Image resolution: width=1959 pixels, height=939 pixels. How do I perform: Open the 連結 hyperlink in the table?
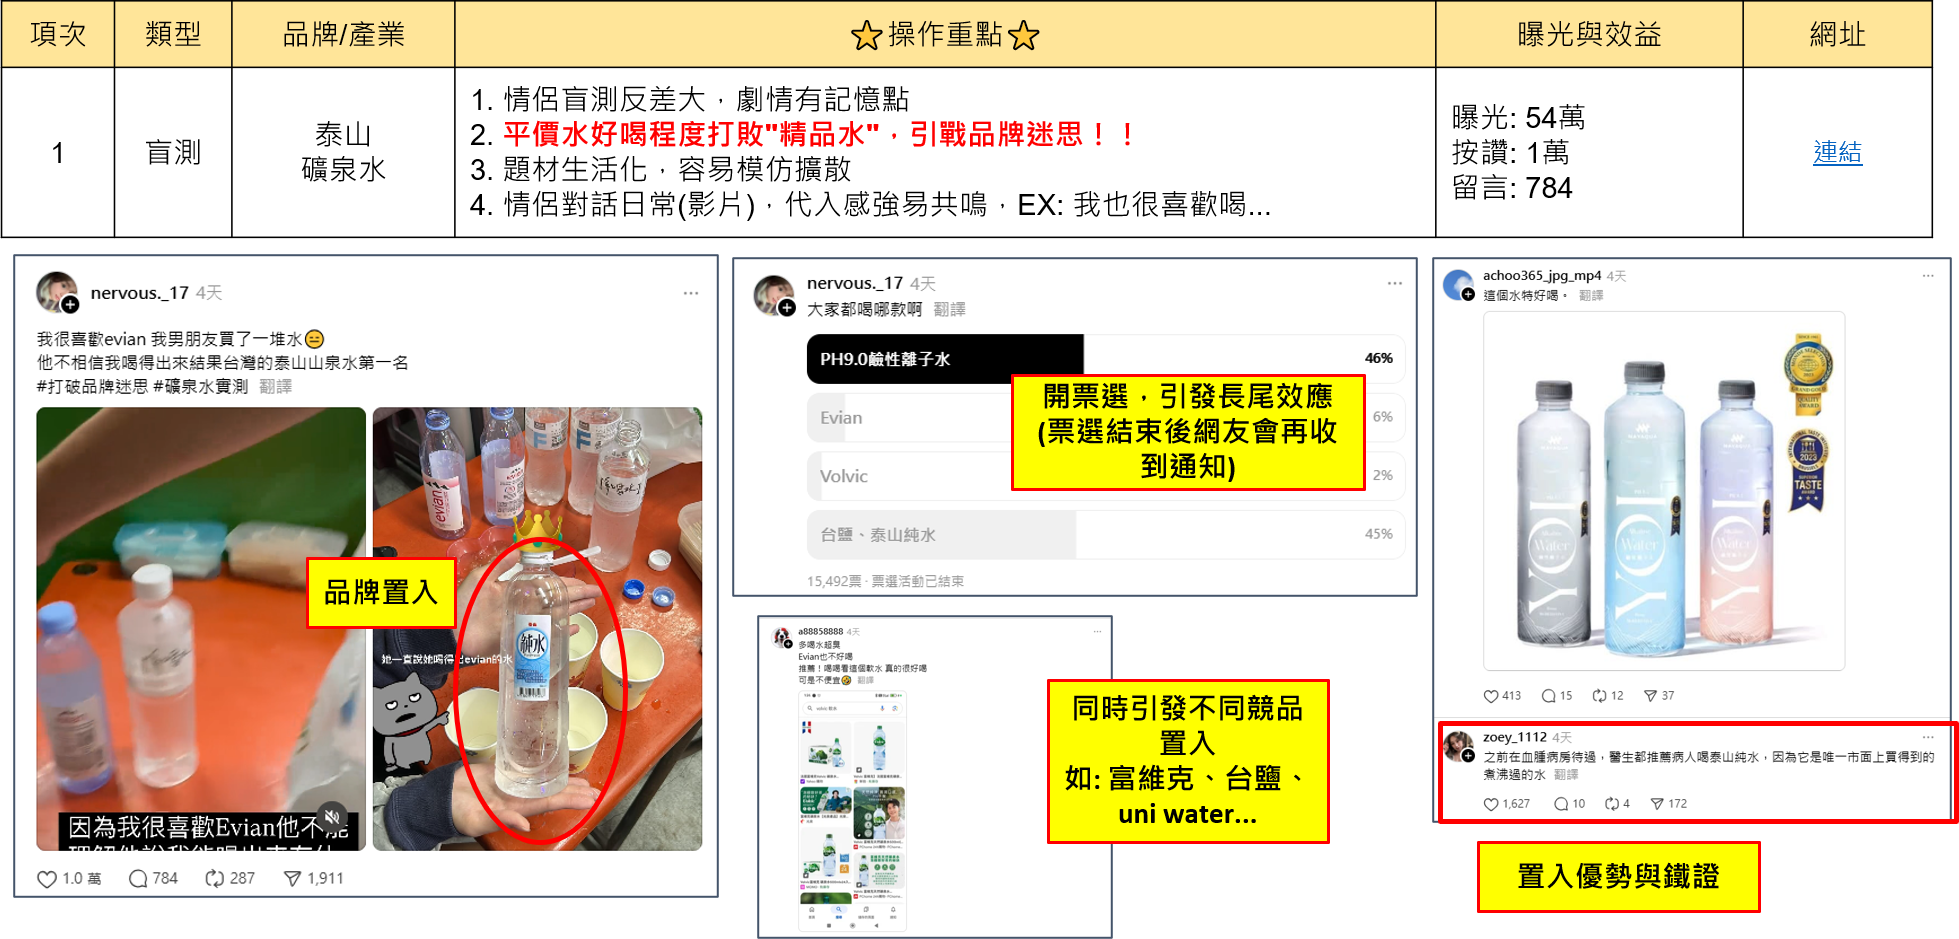coord(1837,152)
